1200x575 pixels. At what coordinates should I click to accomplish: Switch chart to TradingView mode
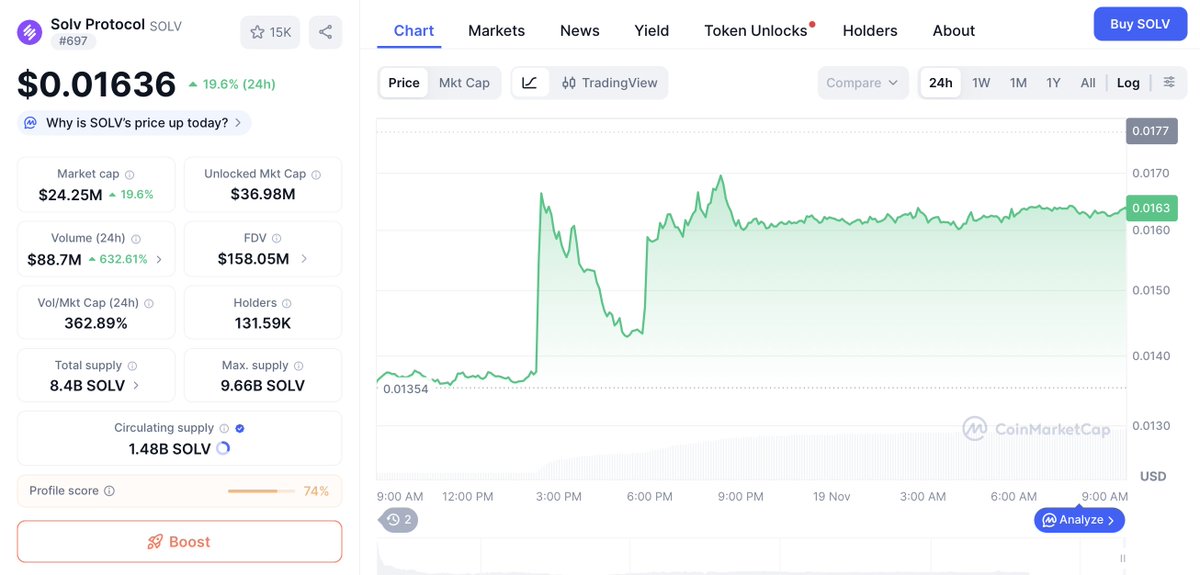609,83
